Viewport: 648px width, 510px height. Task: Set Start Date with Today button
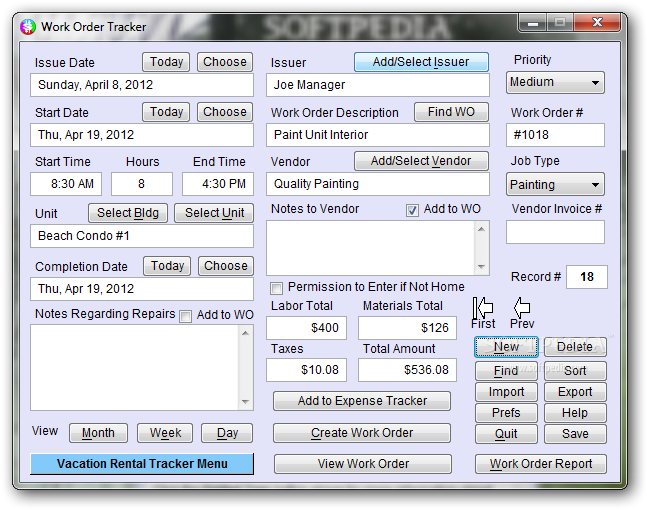click(x=166, y=112)
